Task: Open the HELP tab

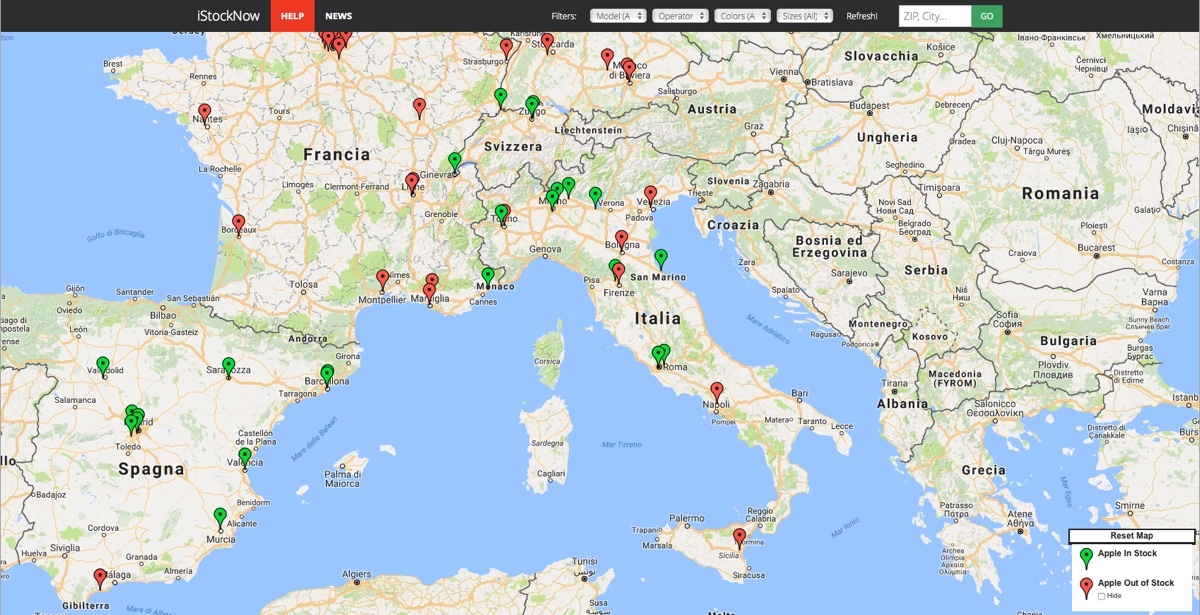Action: pyautogui.click(x=292, y=16)
